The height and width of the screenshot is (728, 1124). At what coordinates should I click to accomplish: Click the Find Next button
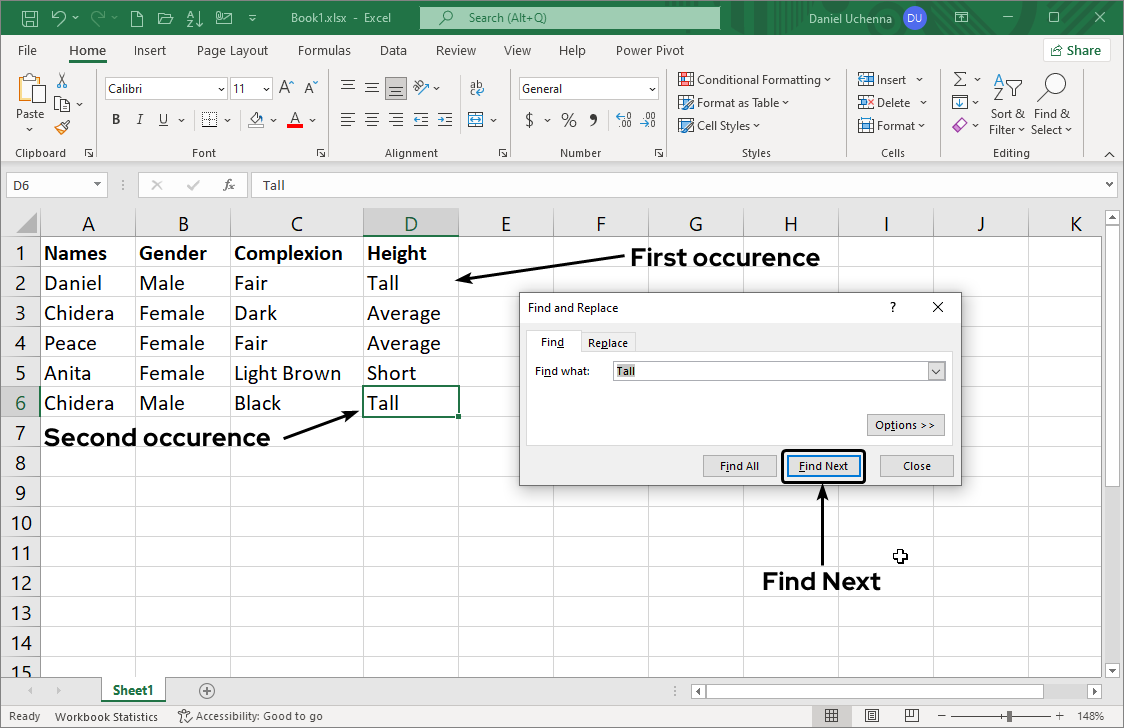[x=823, y=466]
